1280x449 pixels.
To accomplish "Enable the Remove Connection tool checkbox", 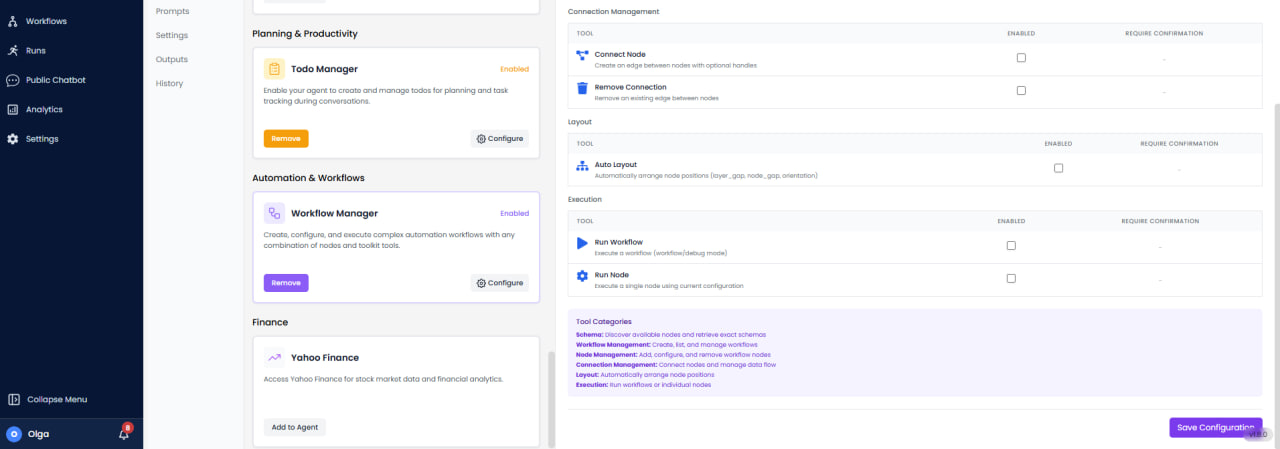I will (x=1021, y=91).
